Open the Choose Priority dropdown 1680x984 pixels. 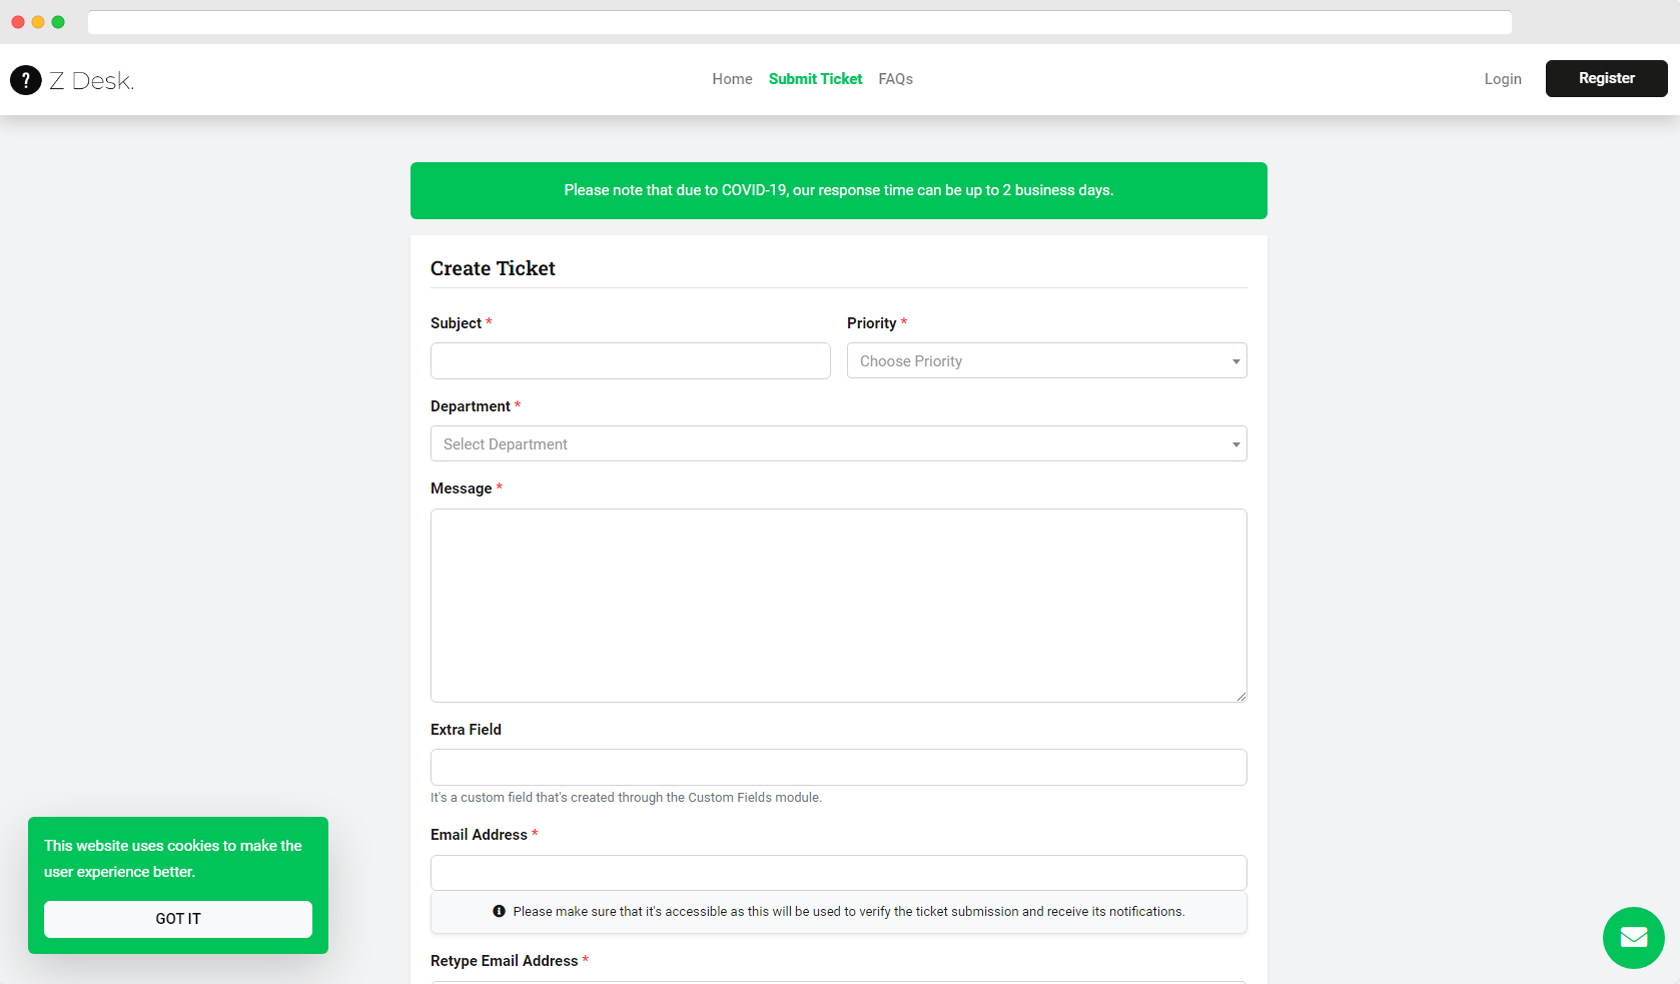point(1046,361)
